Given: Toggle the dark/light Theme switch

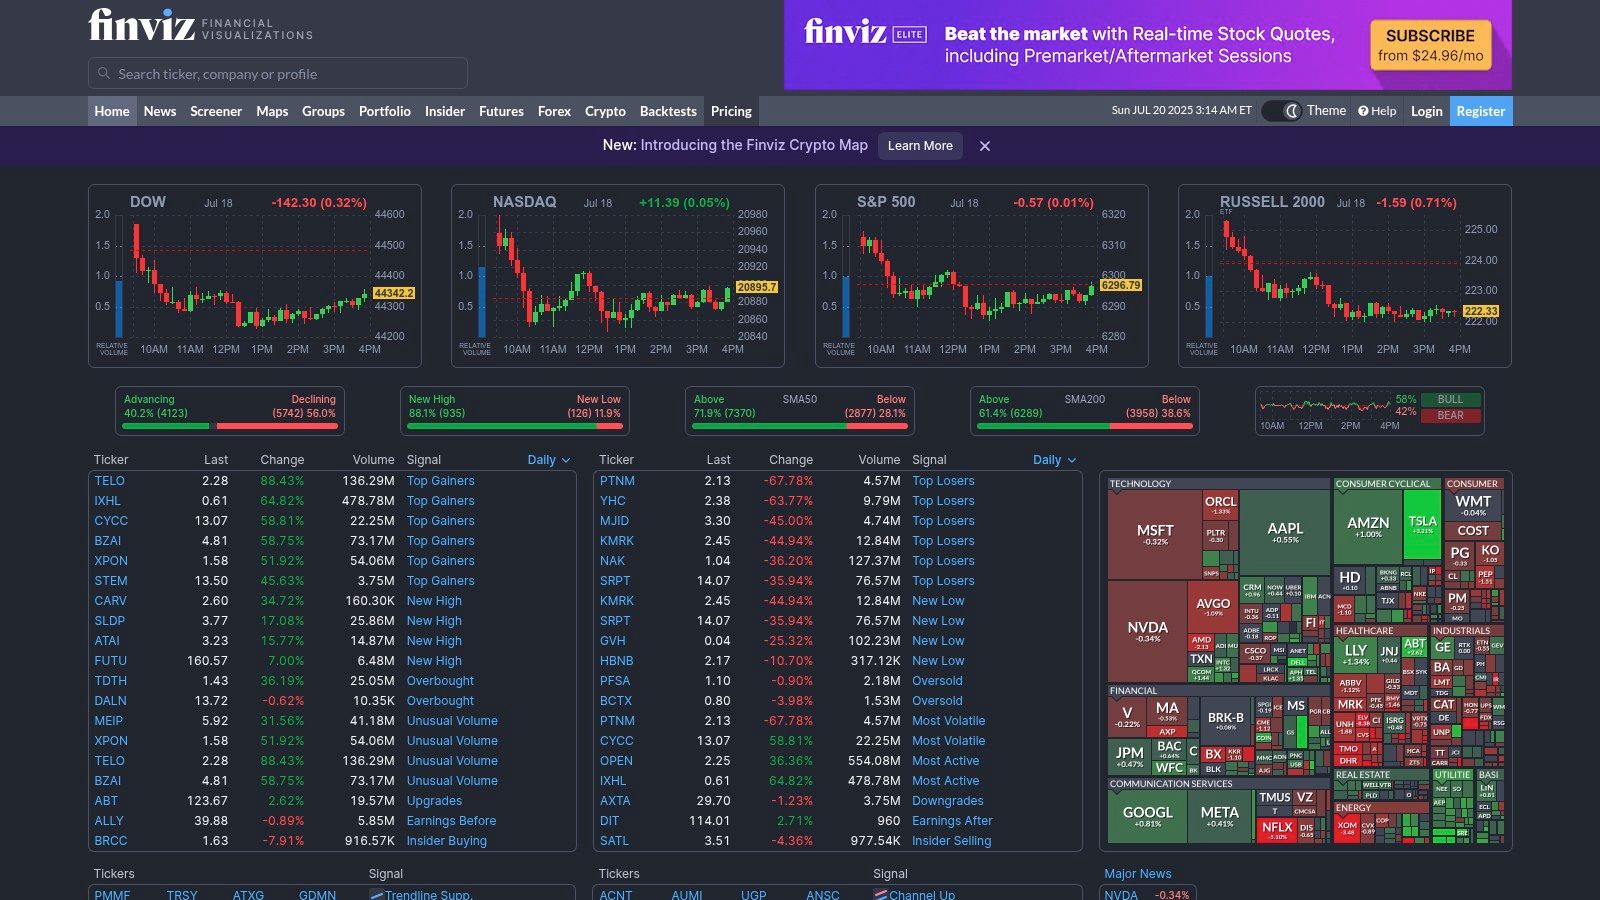Looking at the screenshot, I should pyautogui.click(x=1281, y=111).
